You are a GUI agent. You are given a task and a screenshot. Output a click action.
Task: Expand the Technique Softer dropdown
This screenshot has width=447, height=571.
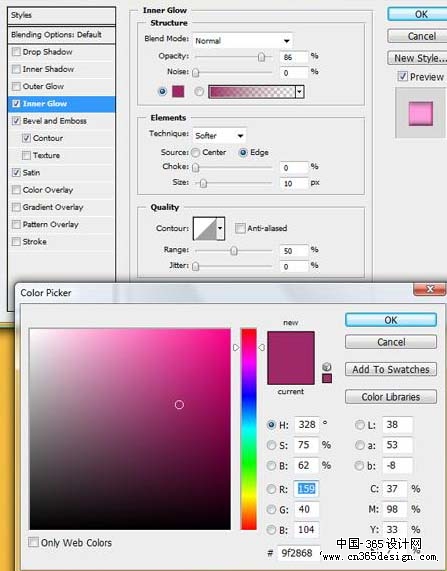point(219,136)
